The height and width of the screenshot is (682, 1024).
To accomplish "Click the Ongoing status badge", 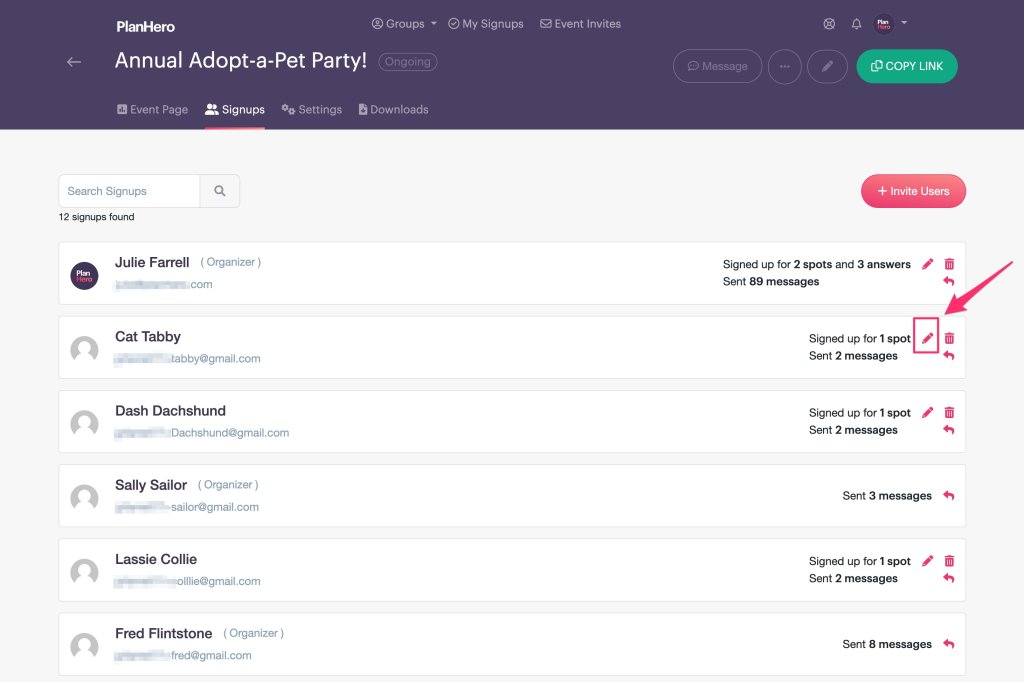I will click(408, 61).
